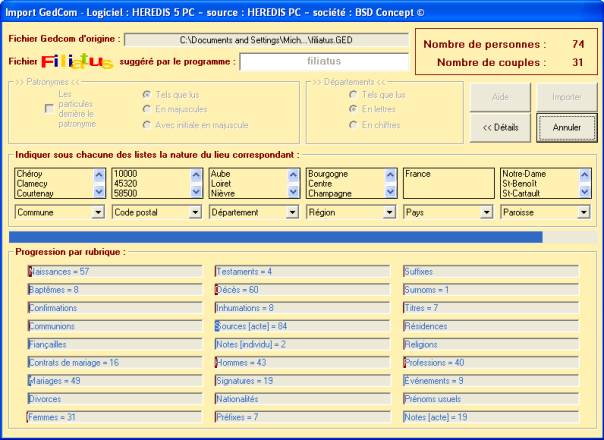The width and height of the screenshot is (604, 440).
Task: Select 'Clamecy' in the commune list
Action: (x=32, y=184)
